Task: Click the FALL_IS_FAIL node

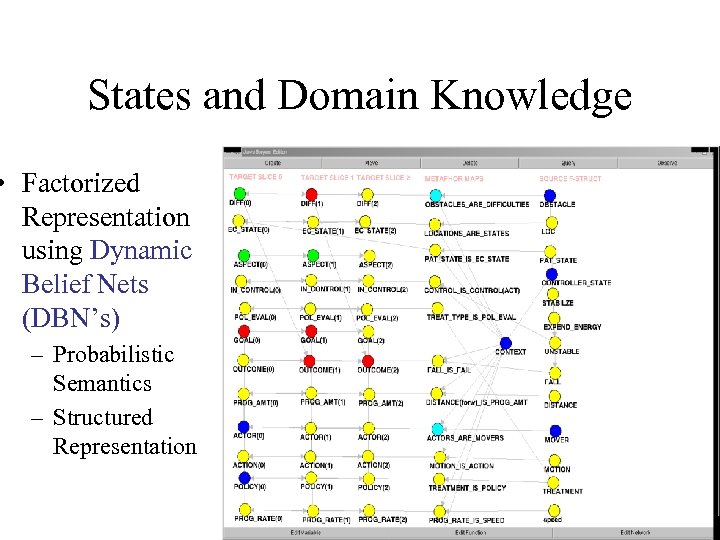Action: point(438,361)
